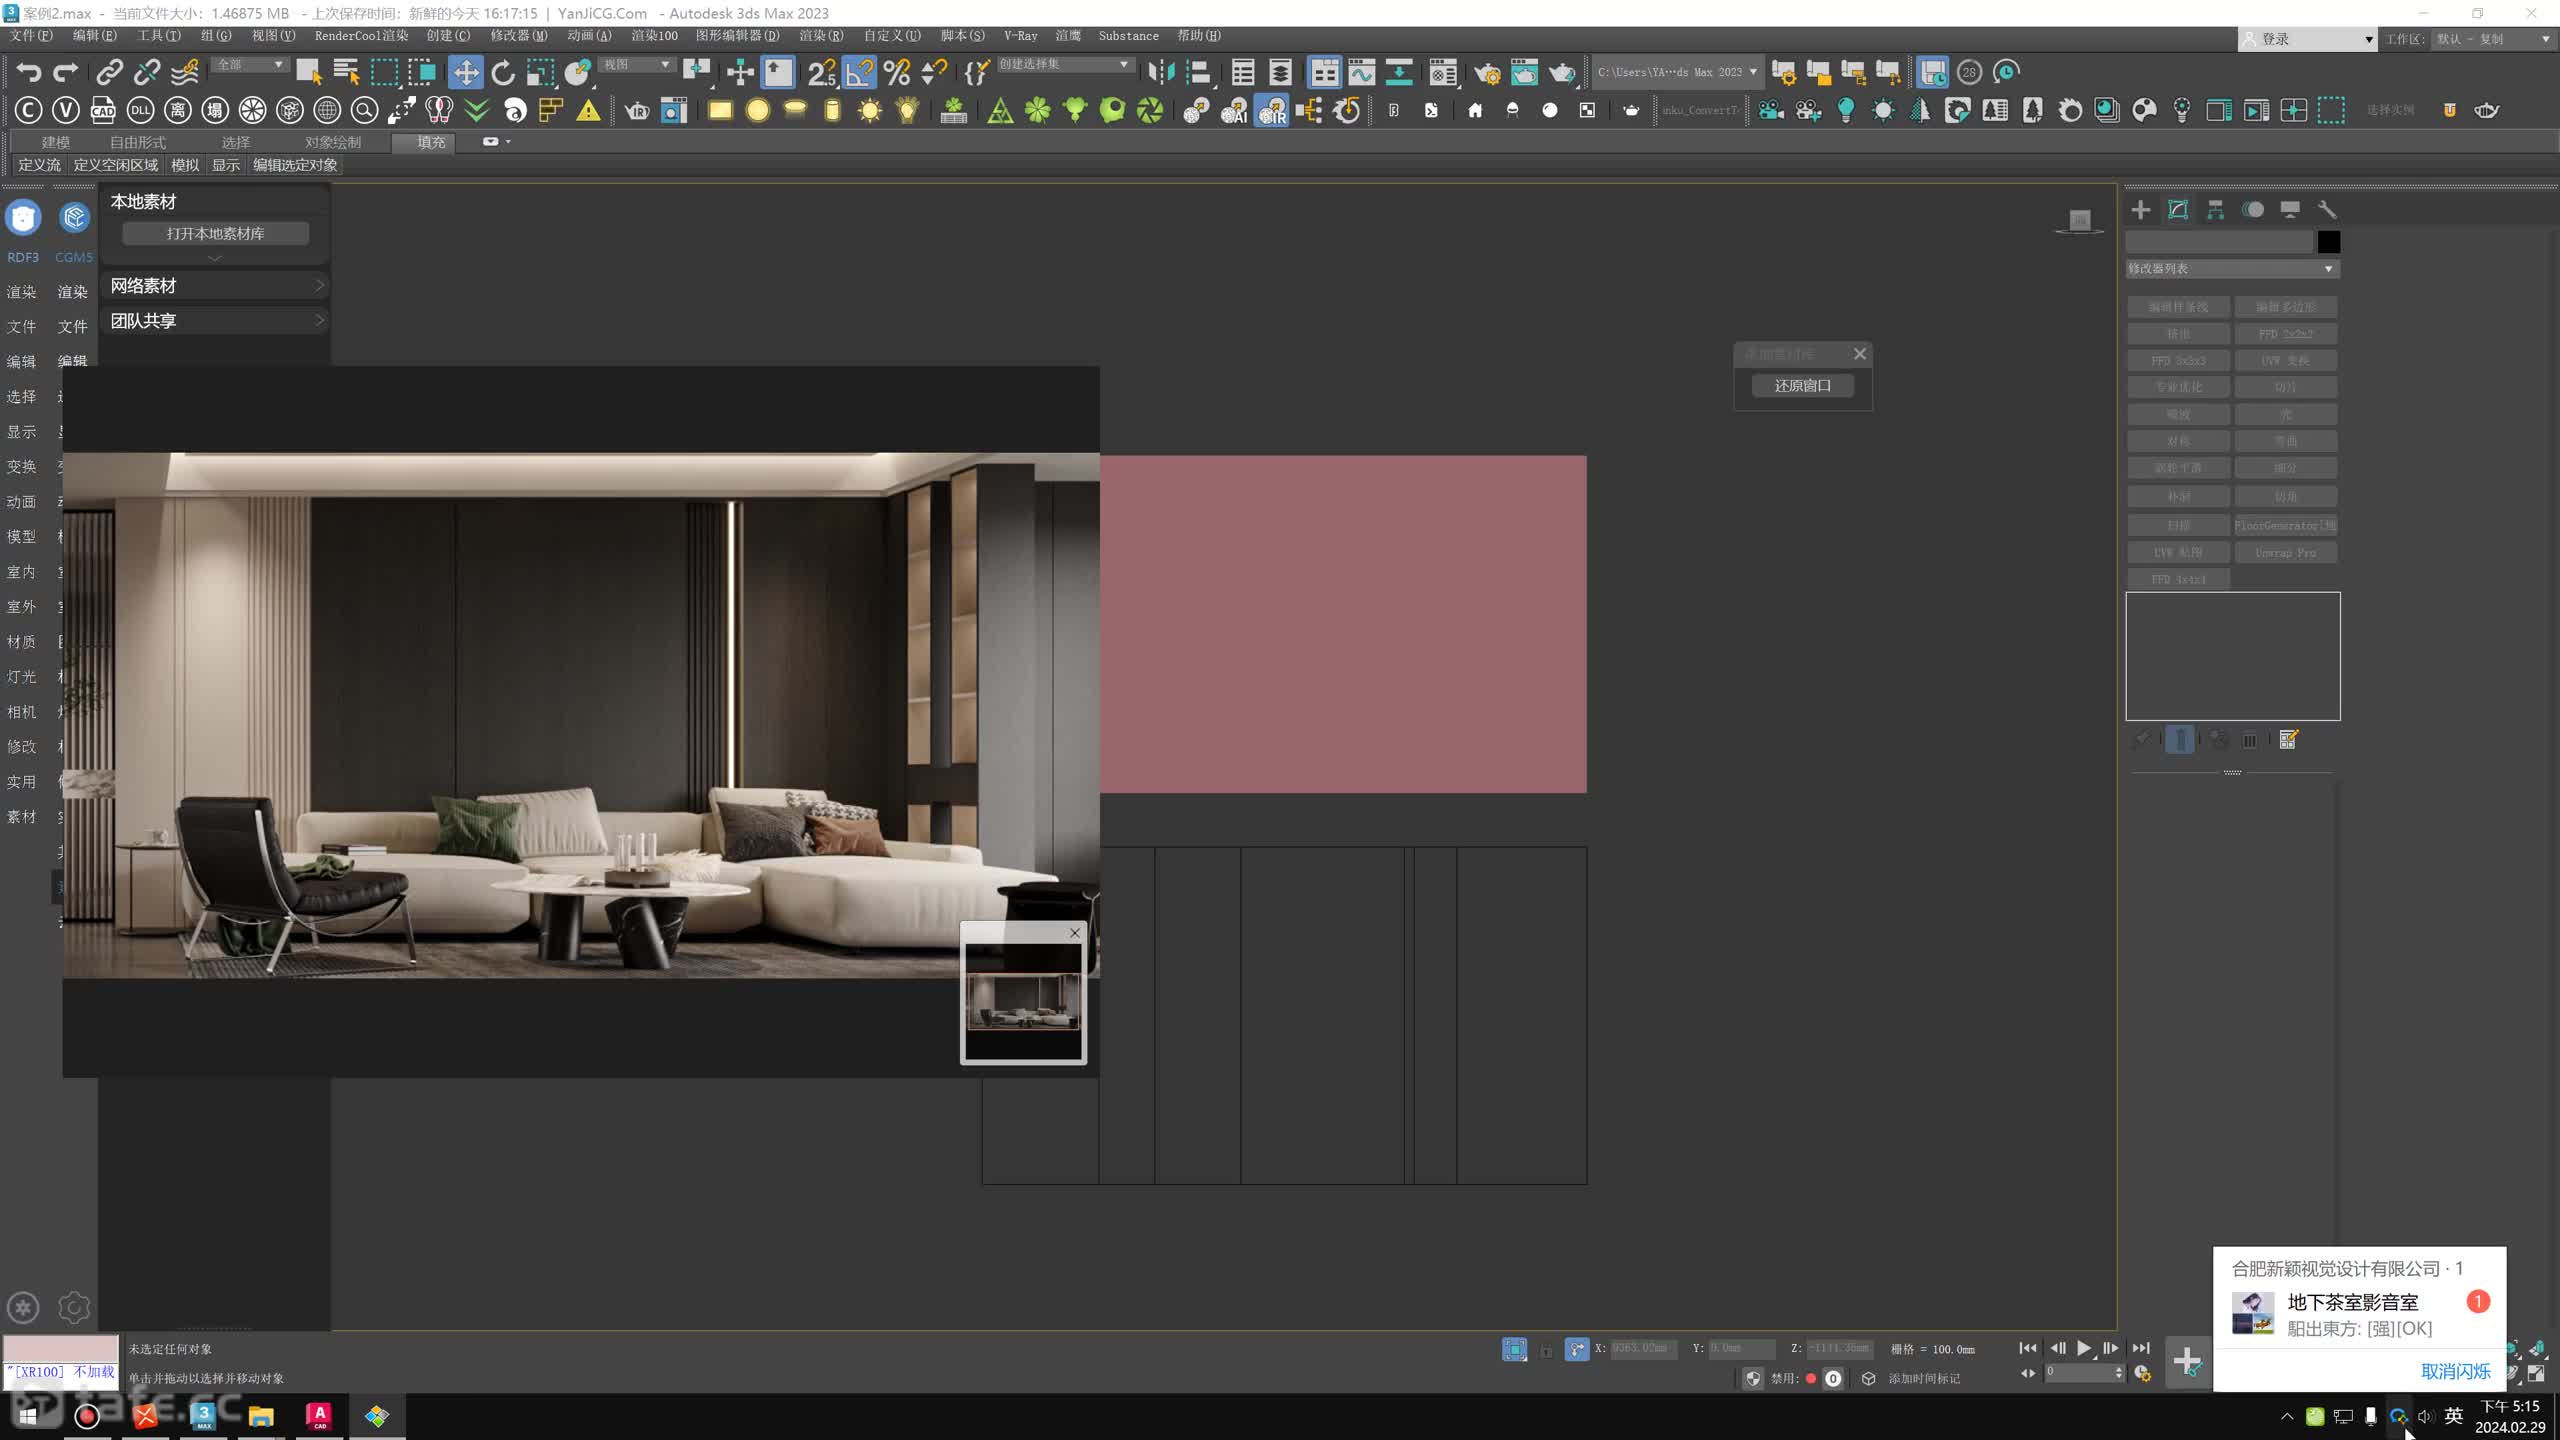
Task: Click the Undo arrow in main toolbar
Action: point(28,72)
